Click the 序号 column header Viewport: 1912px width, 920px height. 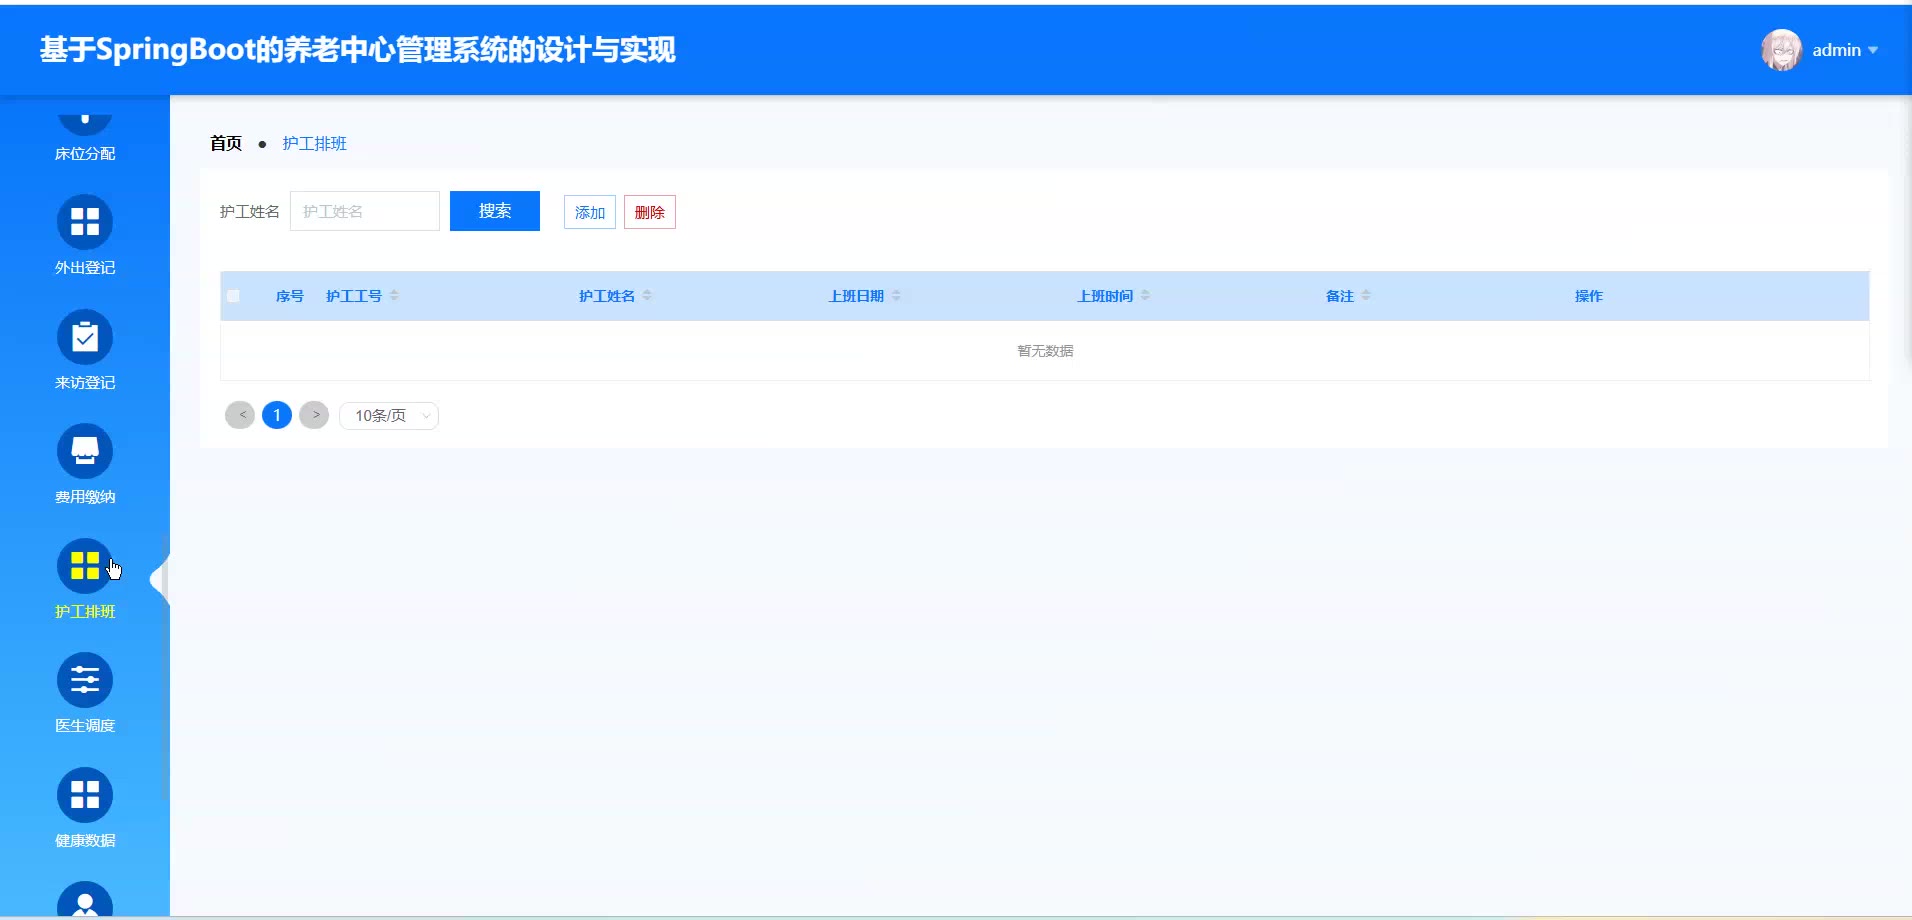(290, 296)
